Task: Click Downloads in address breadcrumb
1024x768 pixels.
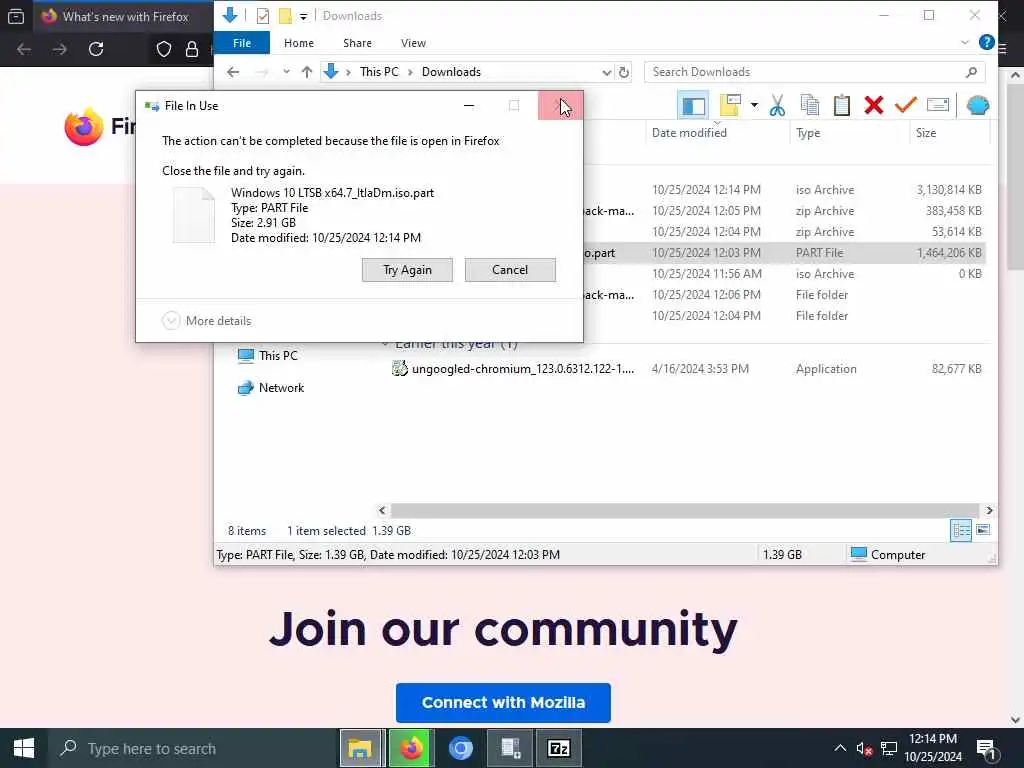Action: coord(451,72)
